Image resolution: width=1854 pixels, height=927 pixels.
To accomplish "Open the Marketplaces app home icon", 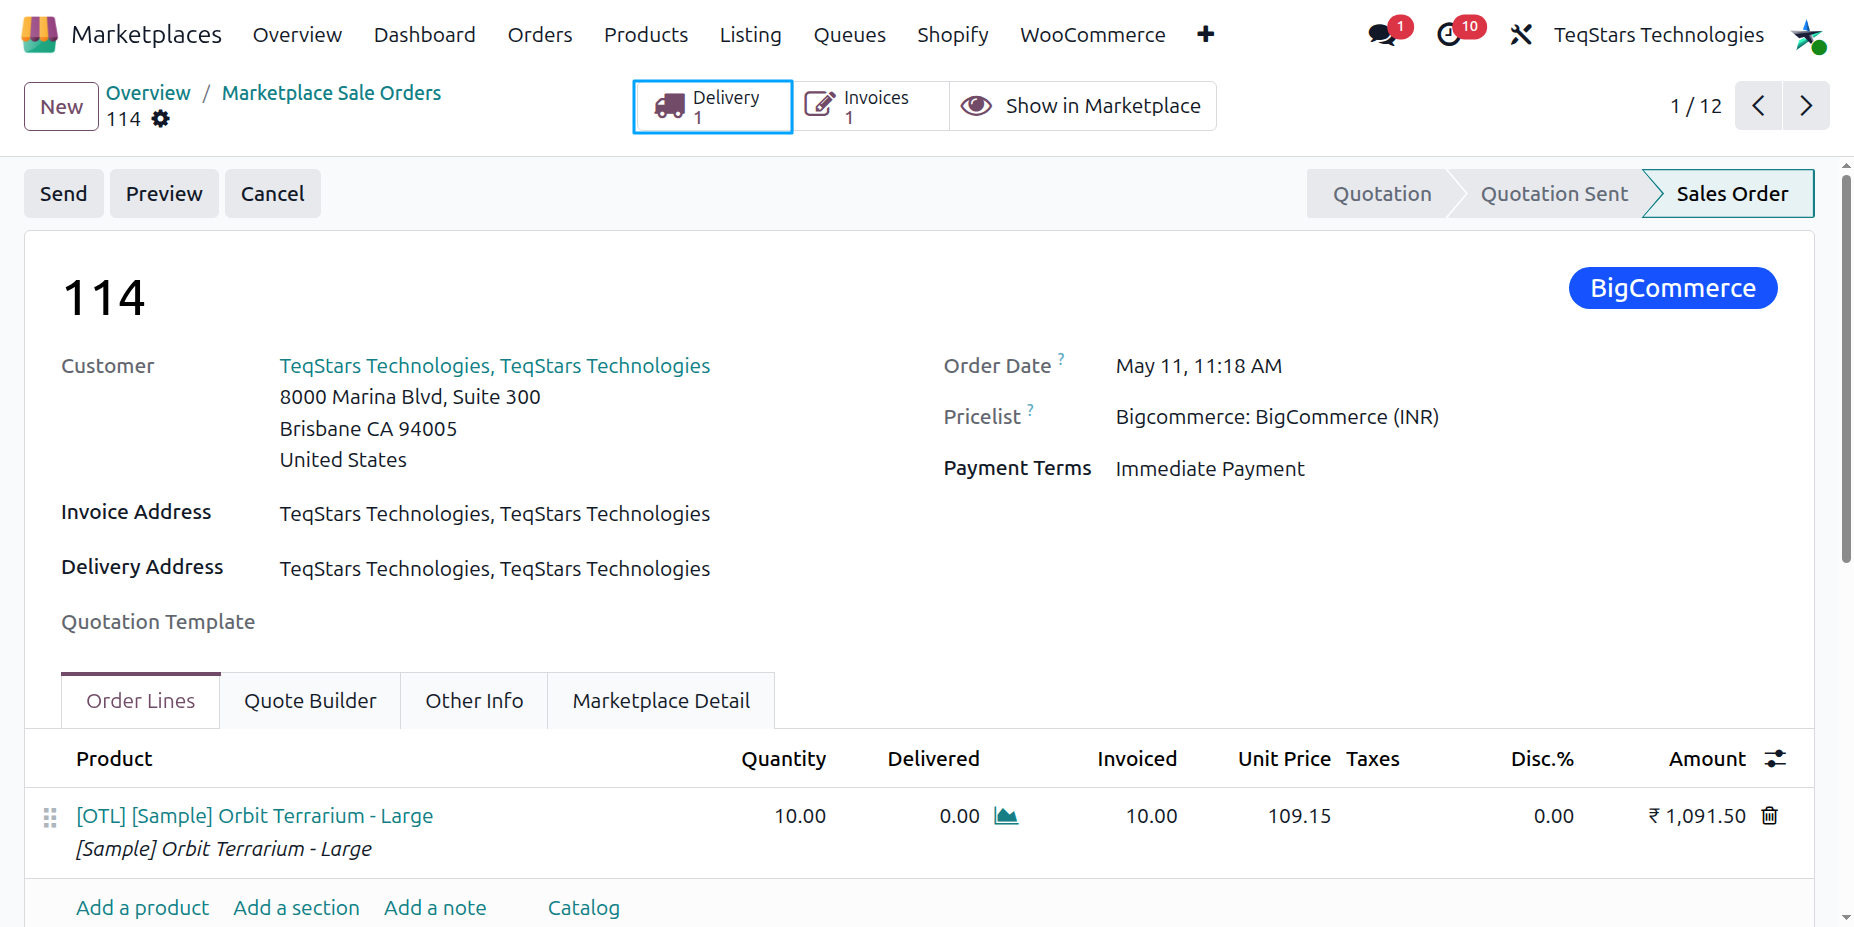I will [39, 35].
